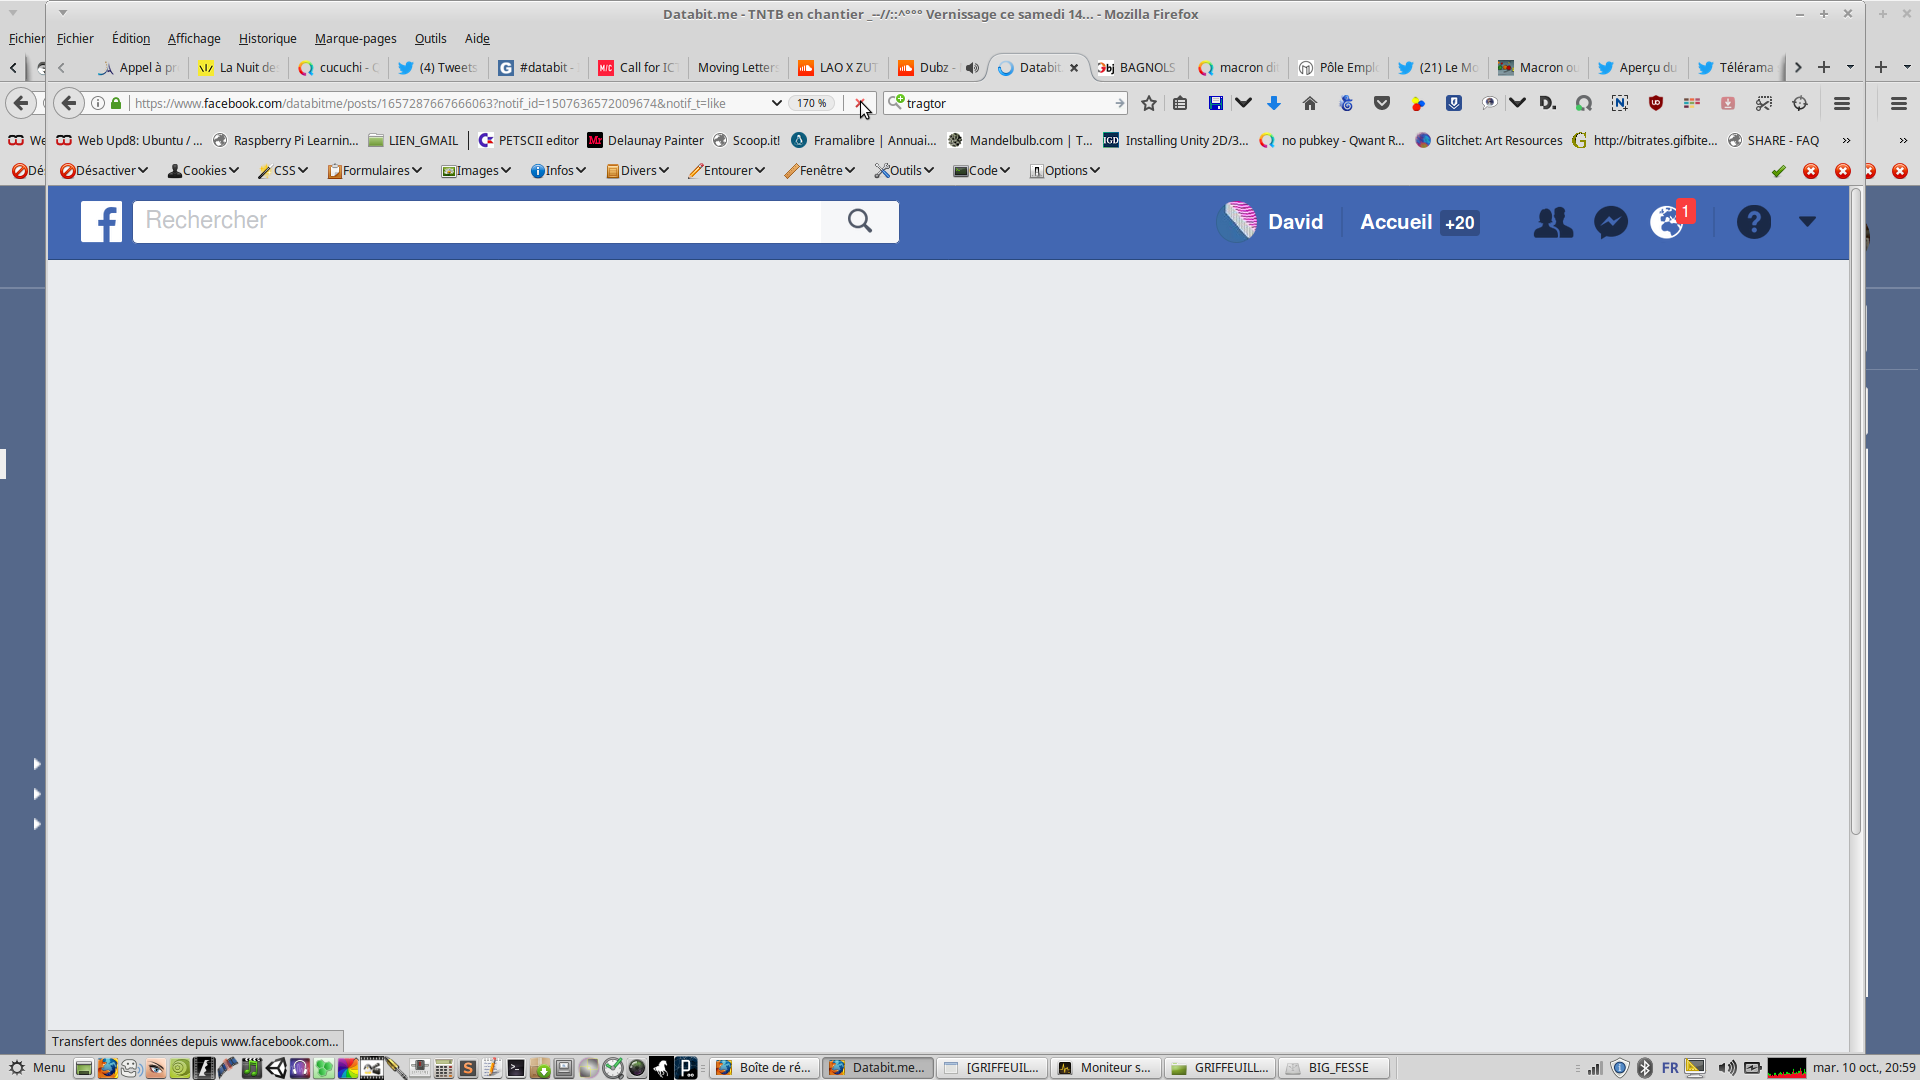Image resolution: width=1920 pixels, height=1080 pixels.
Task: Expand the URL history dropdown arrow
Action: 776,103
